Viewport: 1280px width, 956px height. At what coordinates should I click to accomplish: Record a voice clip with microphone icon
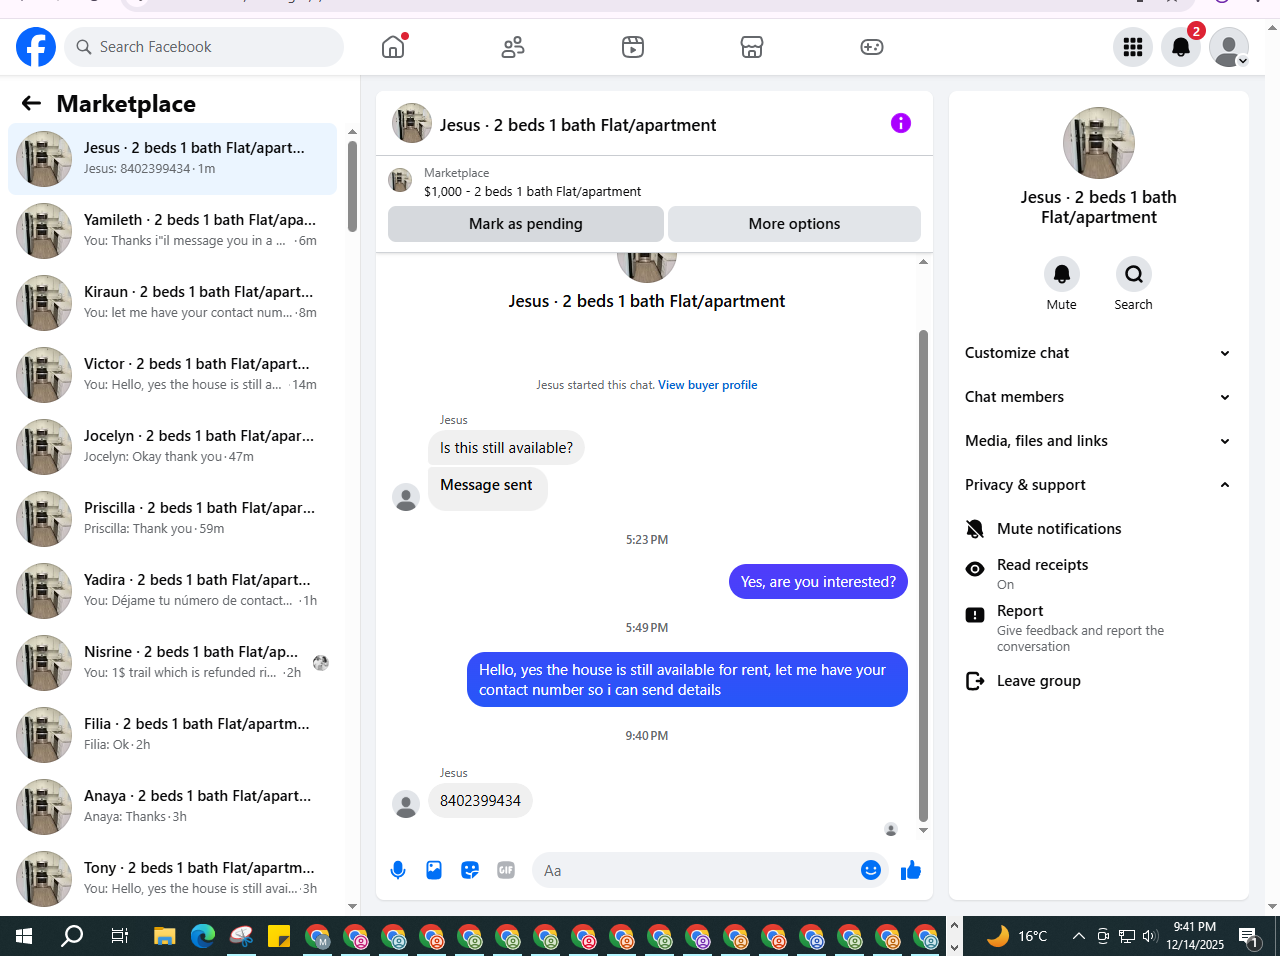point(398,870)
